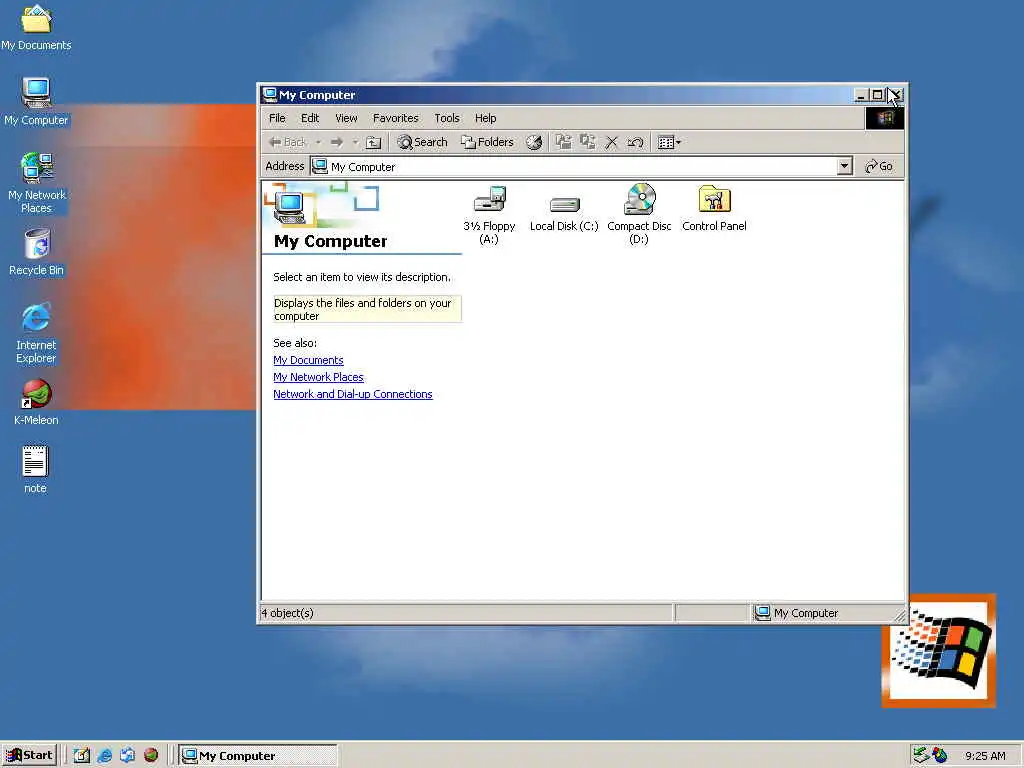
Task: Expand the Address bar dropdown
Action: [844, 167]
